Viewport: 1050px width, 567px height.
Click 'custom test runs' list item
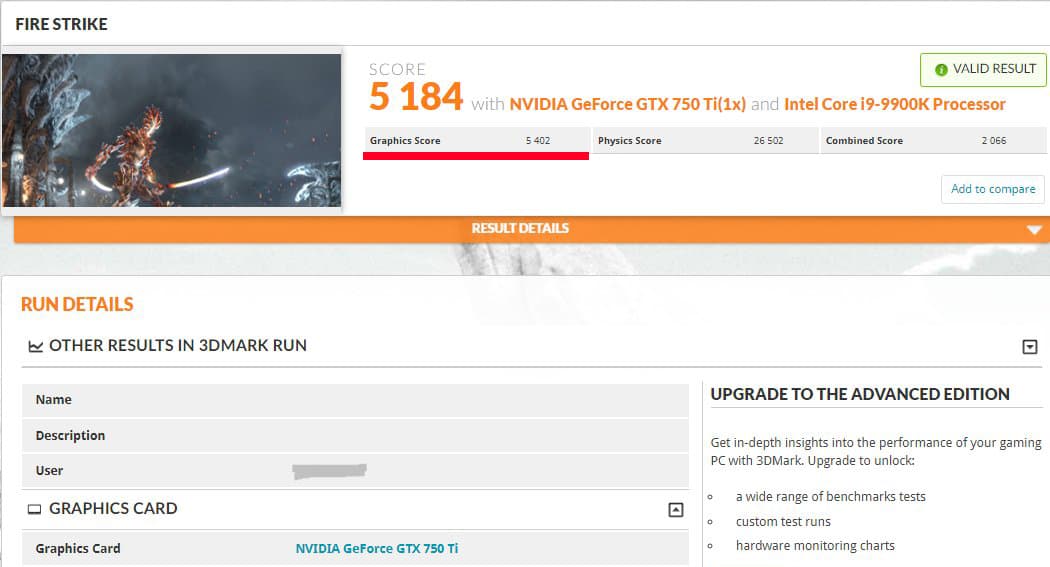783,521
